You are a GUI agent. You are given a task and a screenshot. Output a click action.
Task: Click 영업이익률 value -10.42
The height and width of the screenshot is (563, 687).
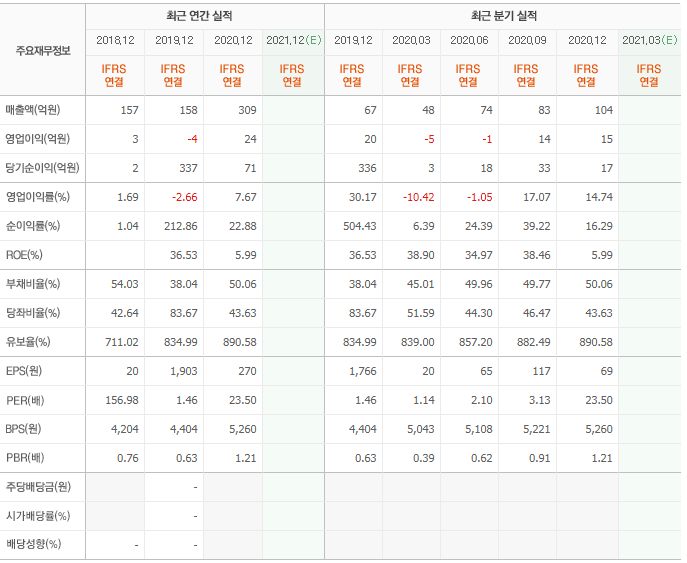pyautogui.click(x=419, y=197)
